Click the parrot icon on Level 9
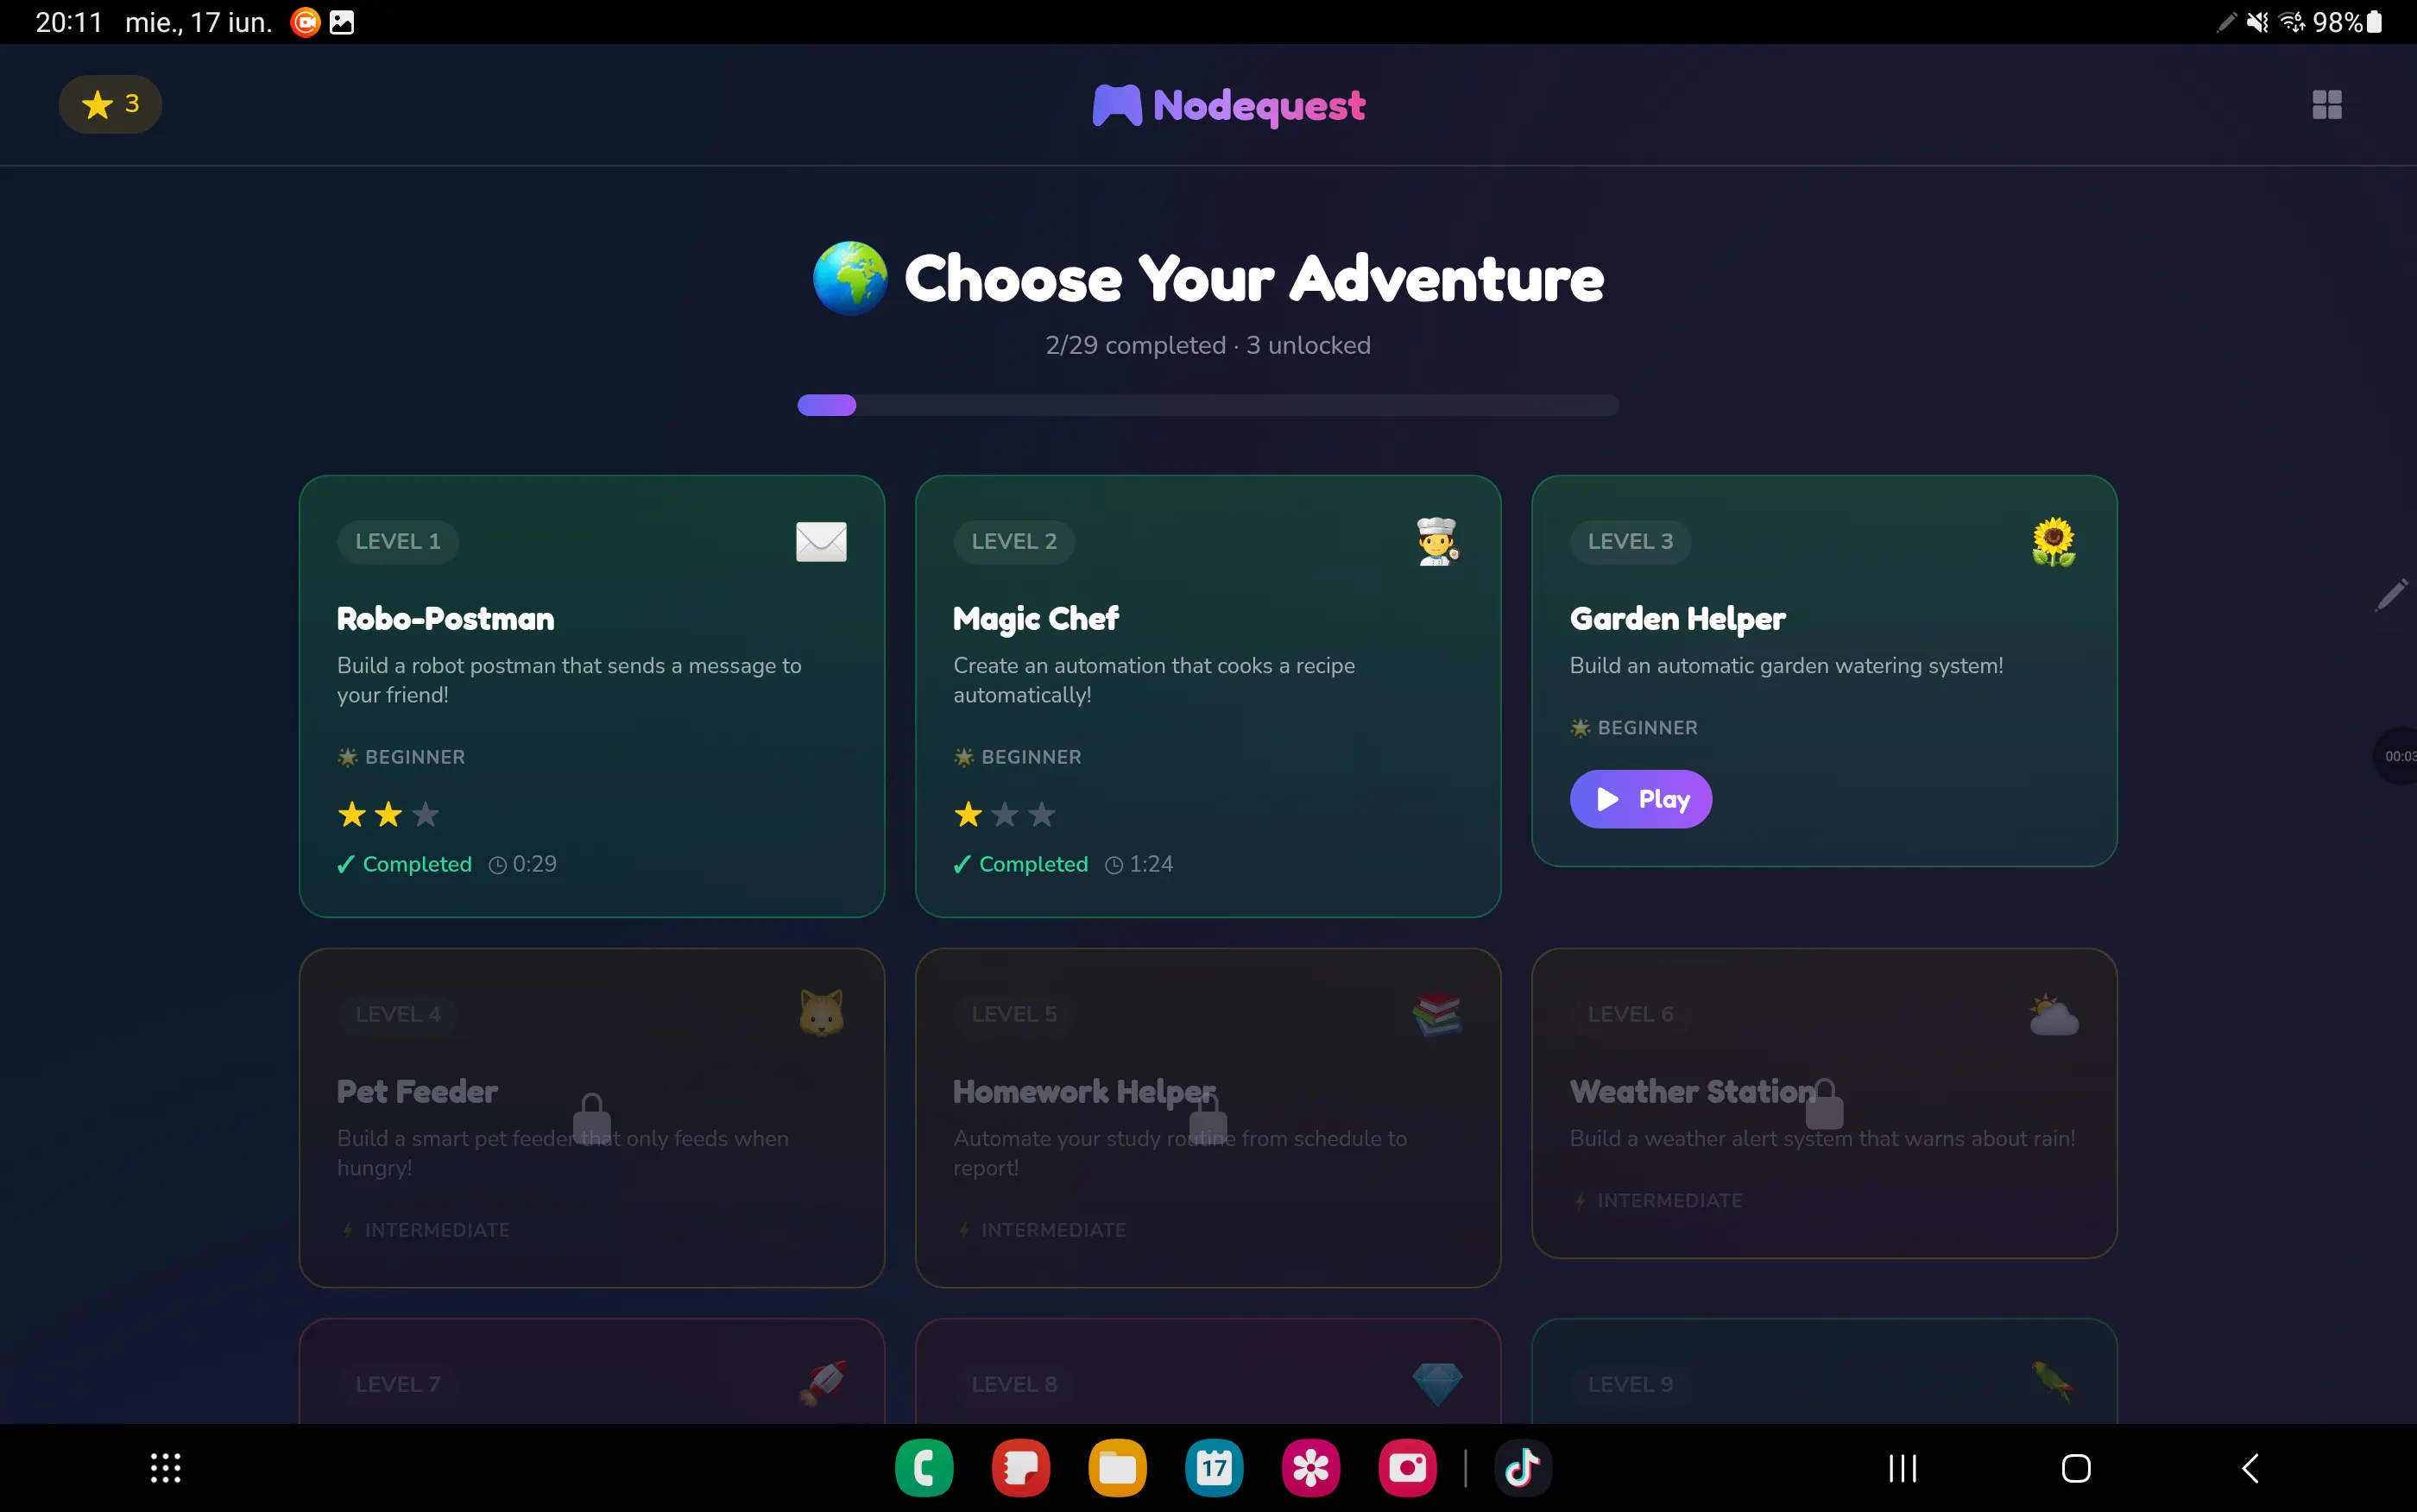The width and height of the screenshot is (2417, 1512). click(2053, 1384)
